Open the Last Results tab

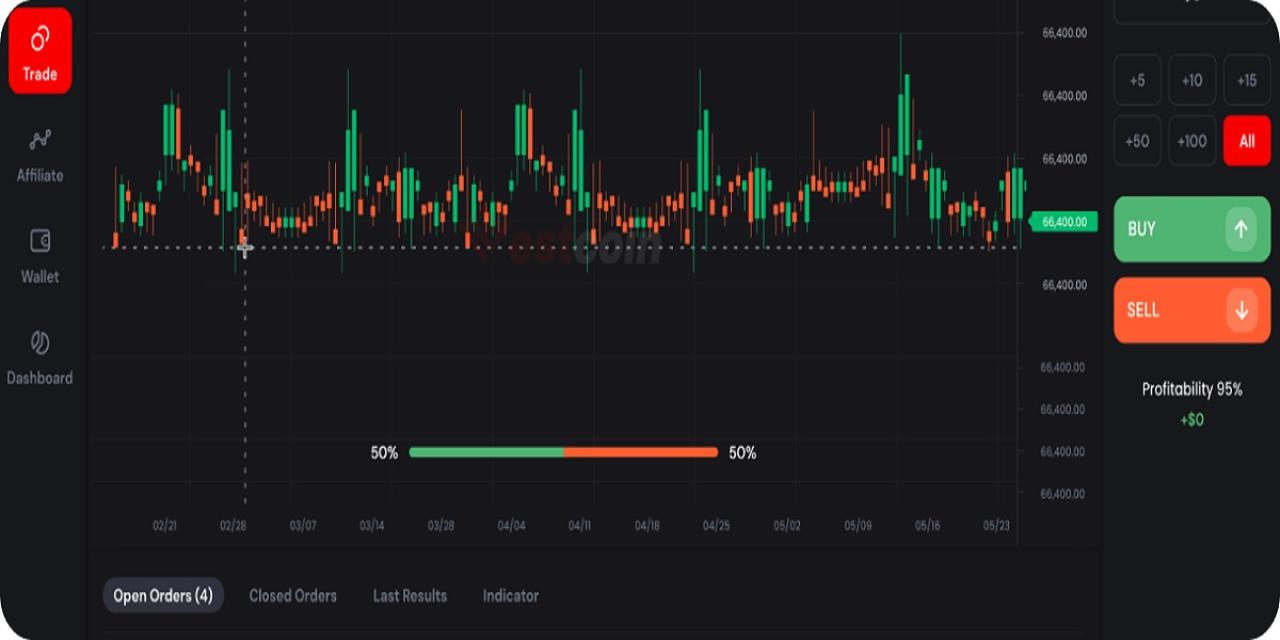[x=410, y=596]
